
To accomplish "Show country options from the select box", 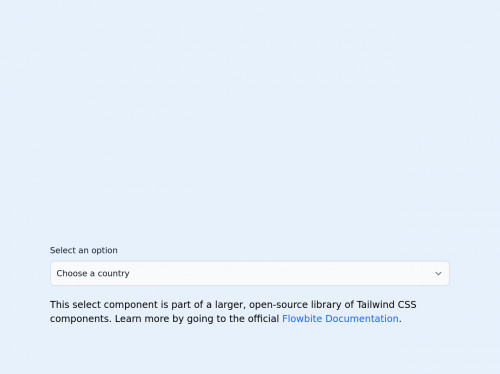I will pos(250,273).
